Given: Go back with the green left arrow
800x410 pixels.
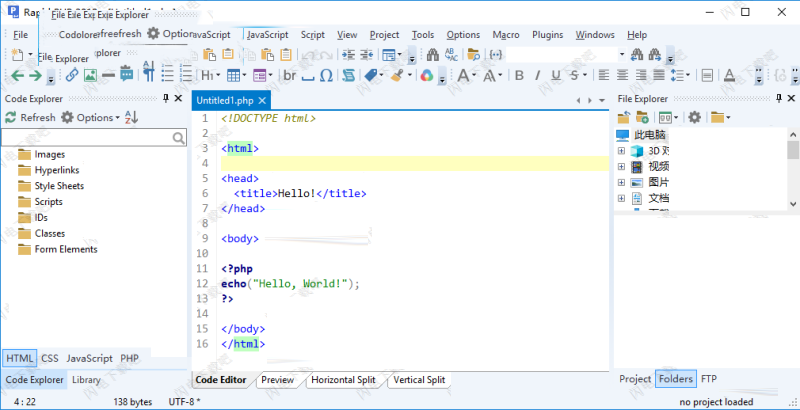Looking at the screenshot, I should coord(17,75).
